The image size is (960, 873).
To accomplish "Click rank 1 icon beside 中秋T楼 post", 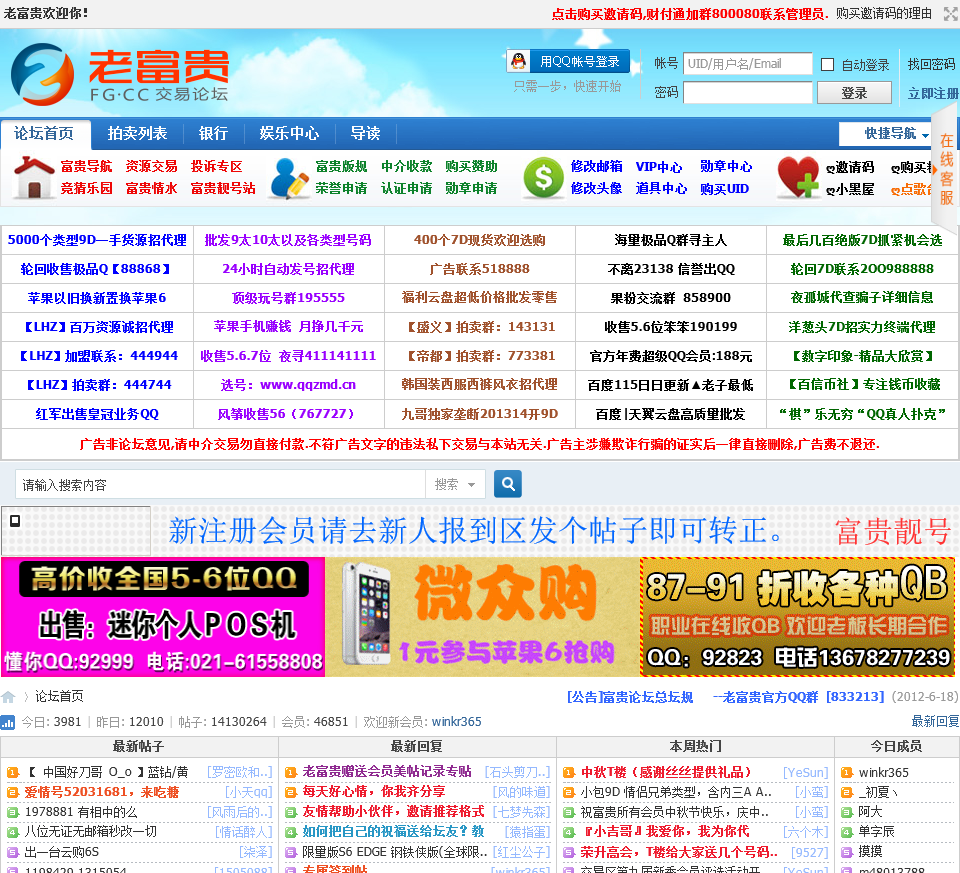I will pyautogui.click(x=569, y=773).
